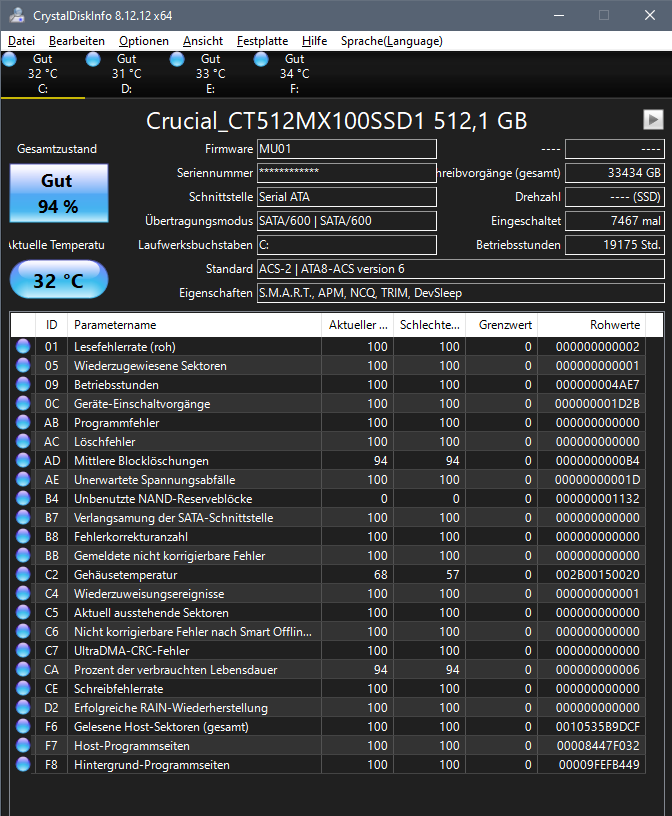Select drive C: tab at 32 °C
This screenshot has width=672, height=816.
tap(43, 74)
